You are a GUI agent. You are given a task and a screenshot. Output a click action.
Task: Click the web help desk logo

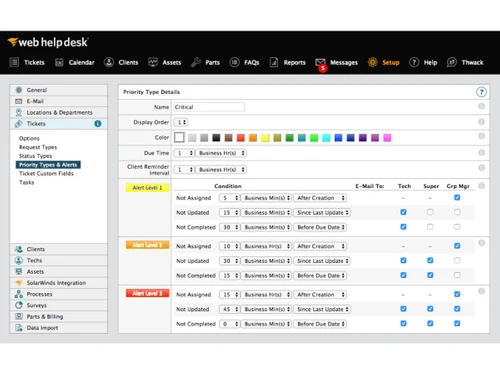[x=48, y=42]
